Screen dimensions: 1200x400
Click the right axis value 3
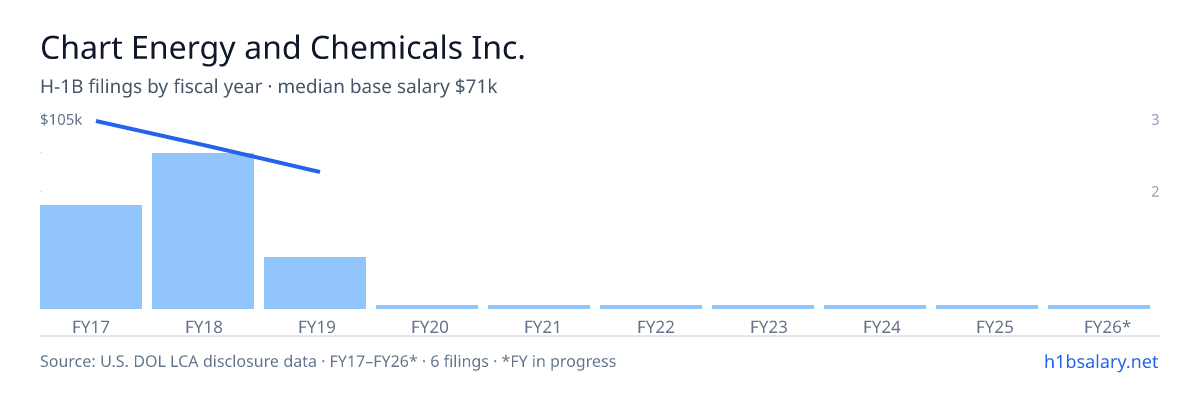[1155, 120]
